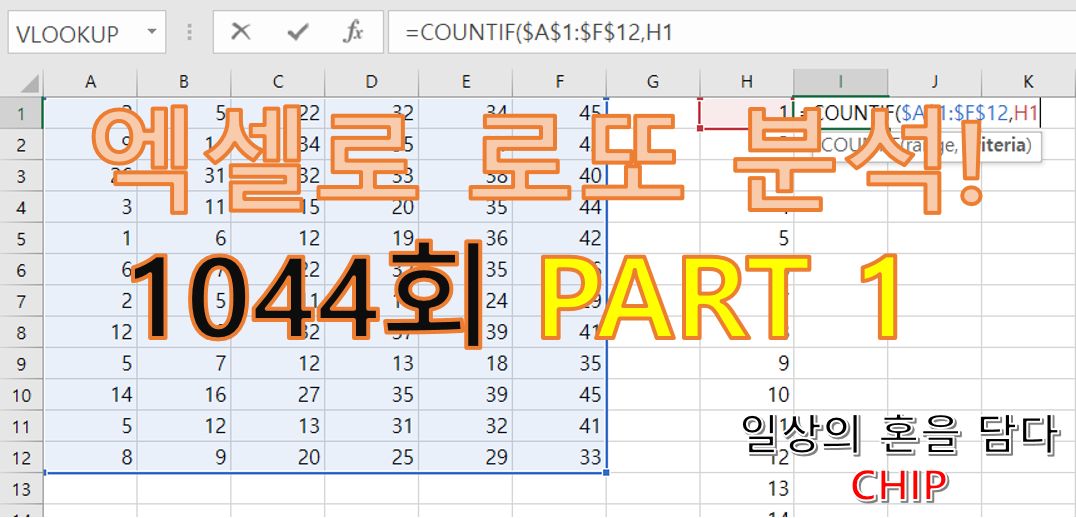This screenshot has width=1076, height=518.
Task: Confirm the formula with the checkmark icon
Action: click(x=297, y=32)
